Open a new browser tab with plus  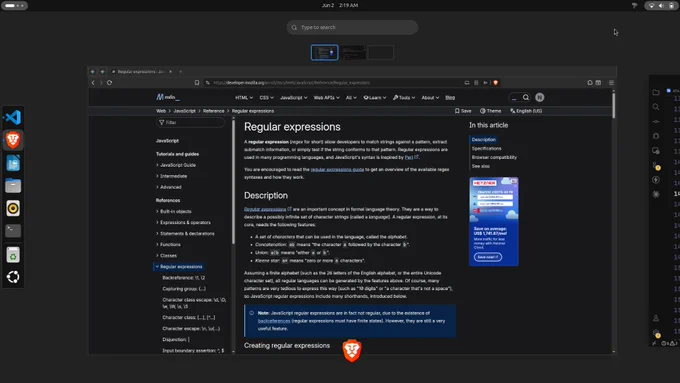point(181,72)
